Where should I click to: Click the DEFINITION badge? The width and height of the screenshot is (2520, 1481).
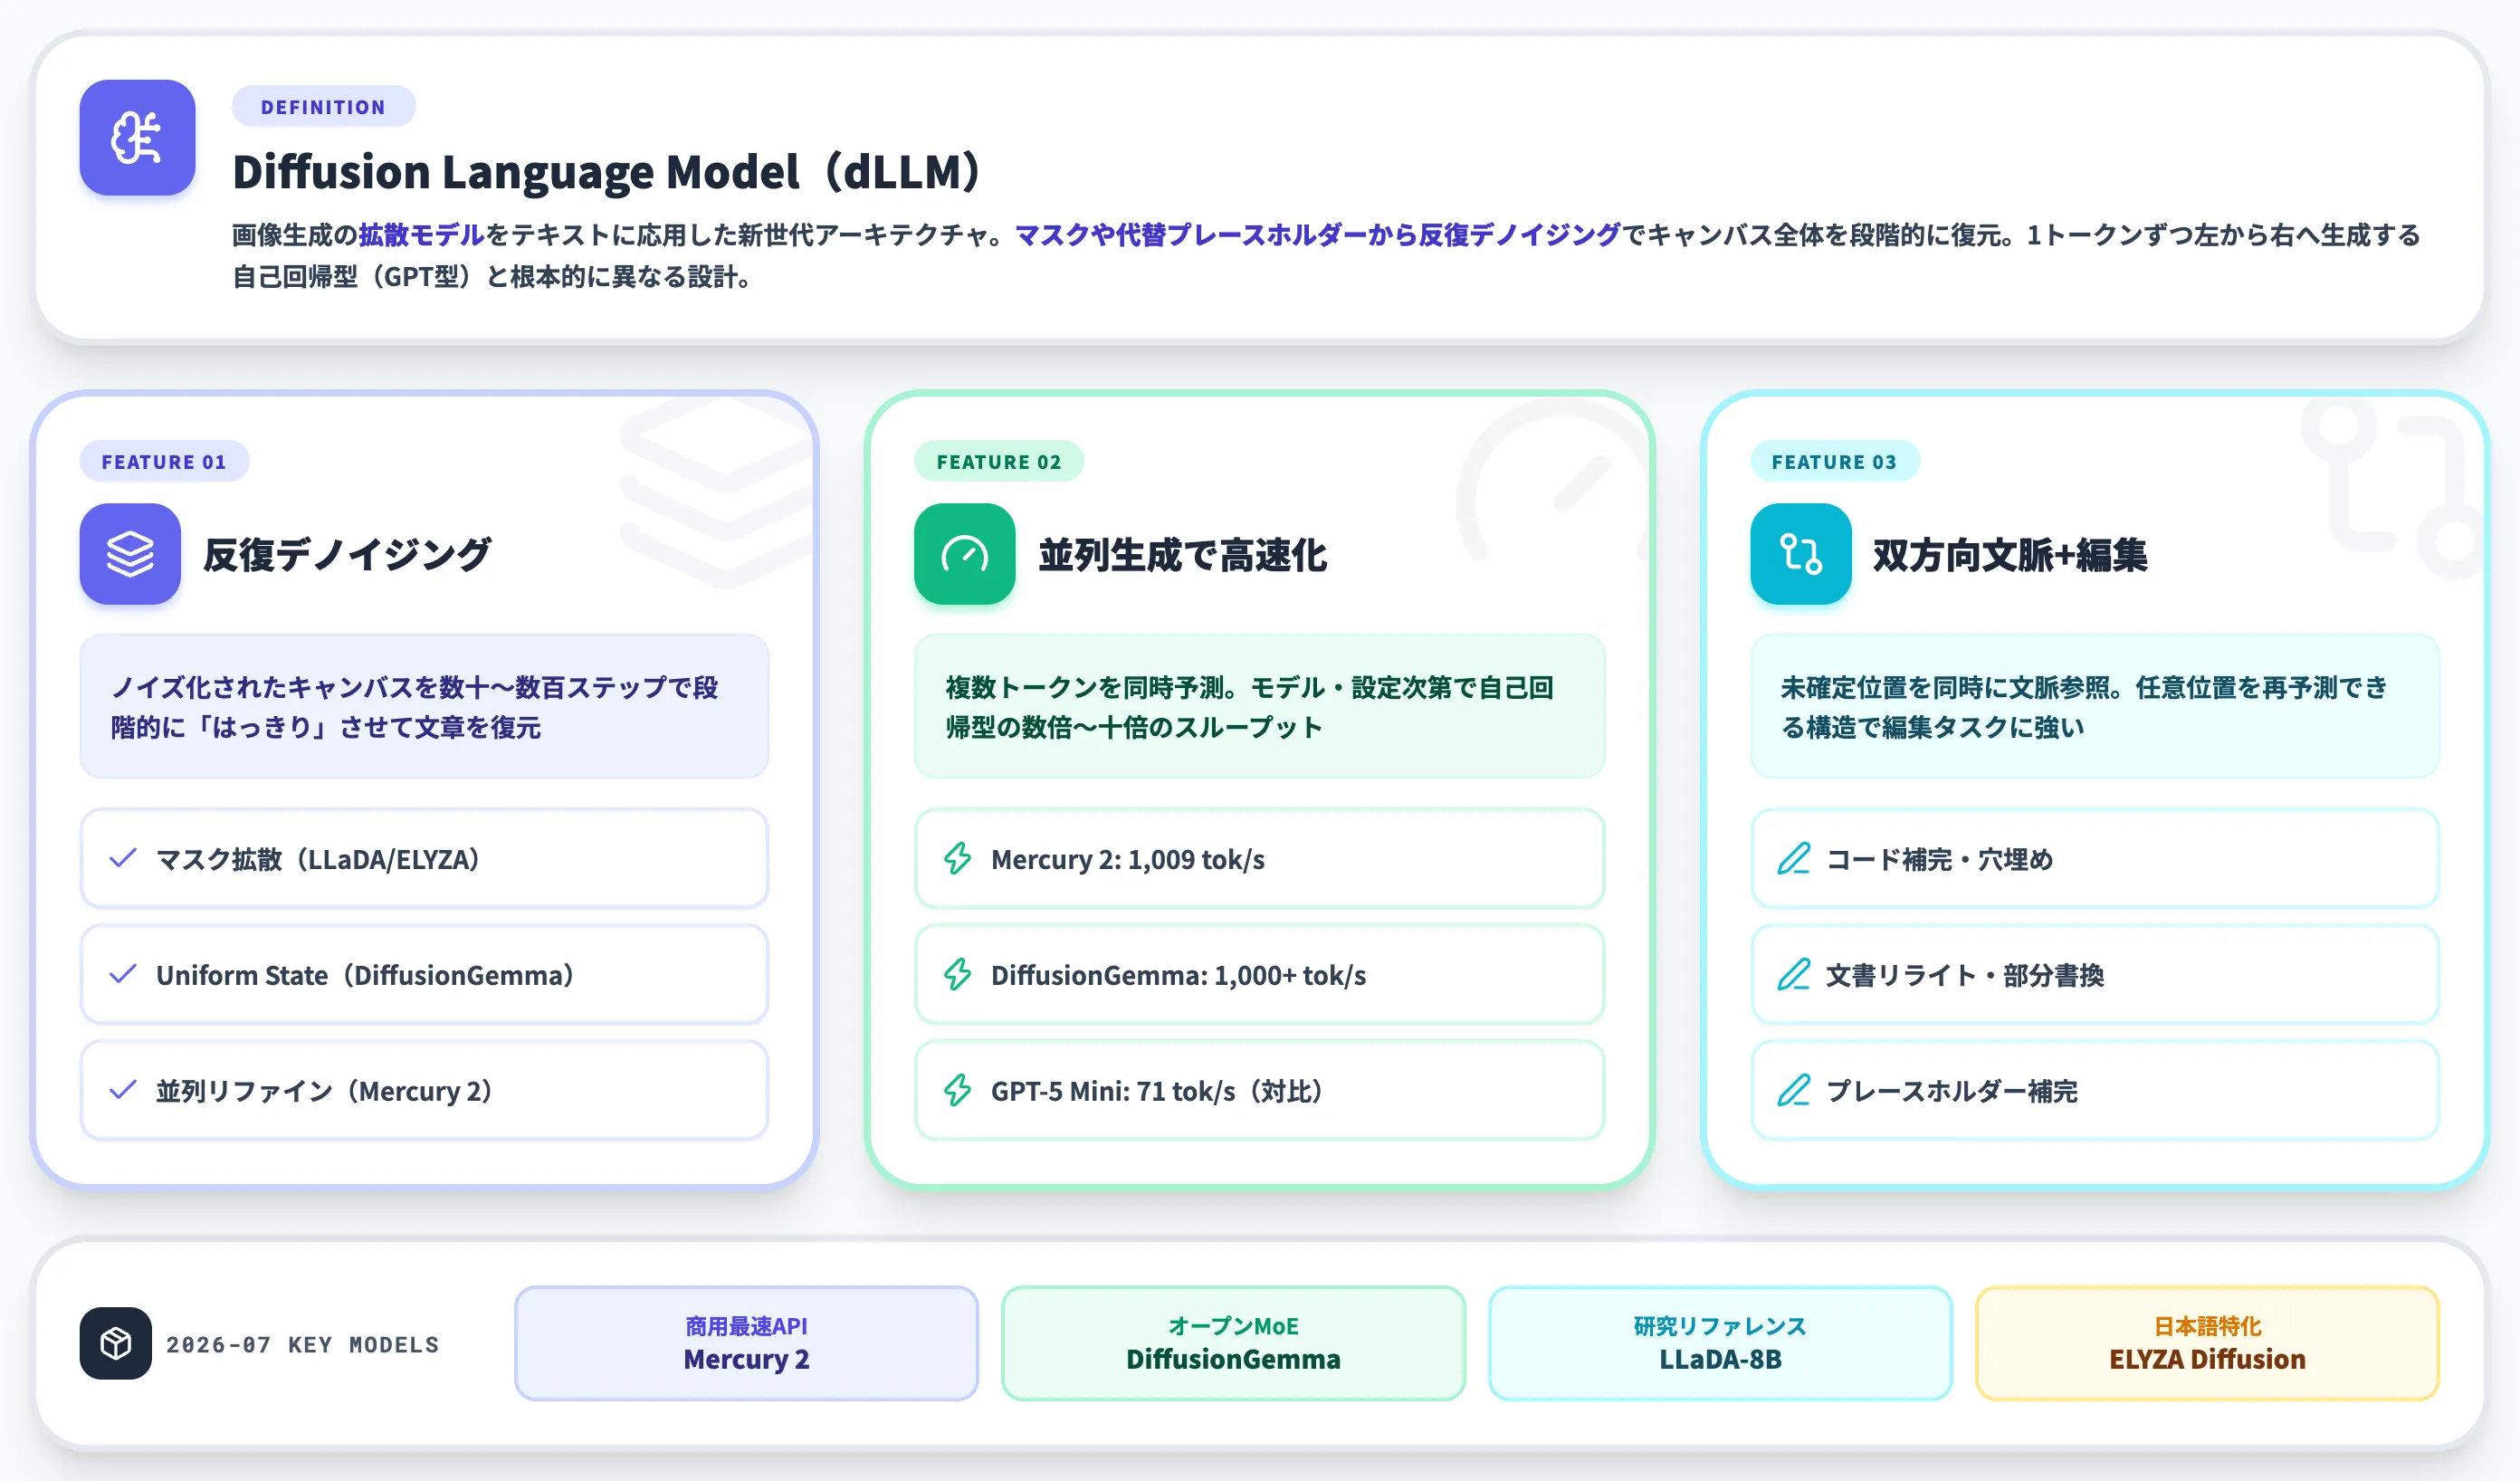pos(323,106)
